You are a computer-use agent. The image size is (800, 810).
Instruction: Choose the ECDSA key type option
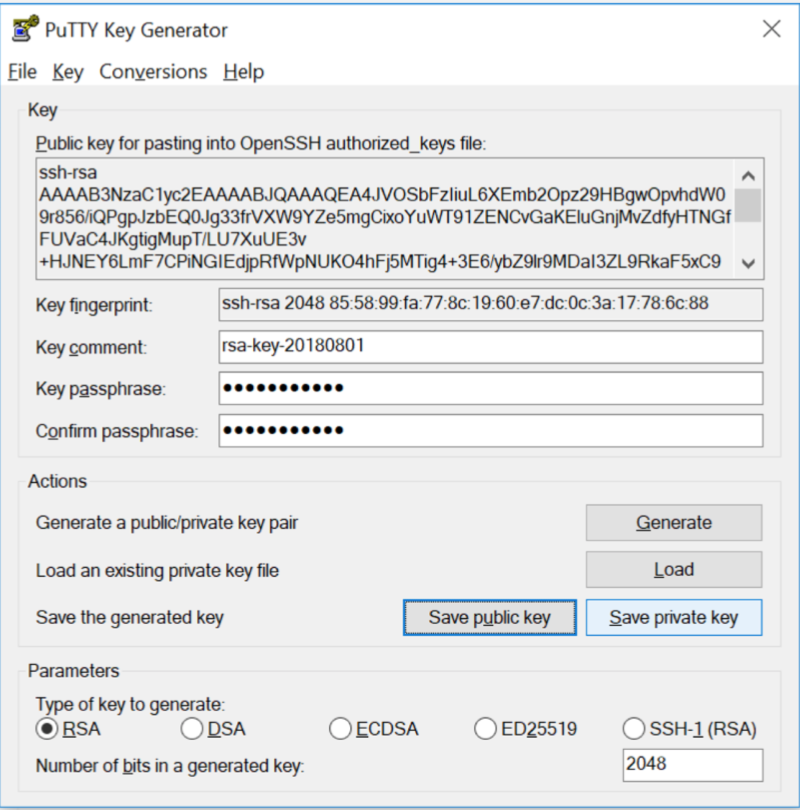point(341,729)
